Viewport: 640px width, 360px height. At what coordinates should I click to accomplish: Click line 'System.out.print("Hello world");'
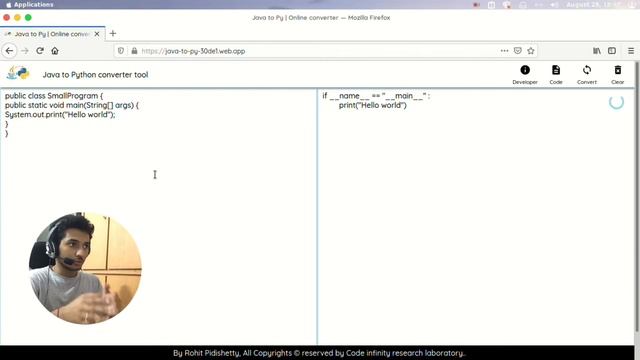tap(60, 115)
